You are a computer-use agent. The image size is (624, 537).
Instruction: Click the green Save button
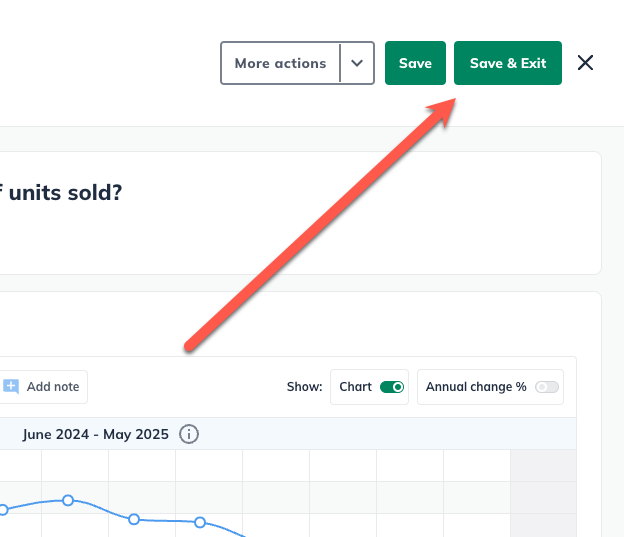click(415, 63)
